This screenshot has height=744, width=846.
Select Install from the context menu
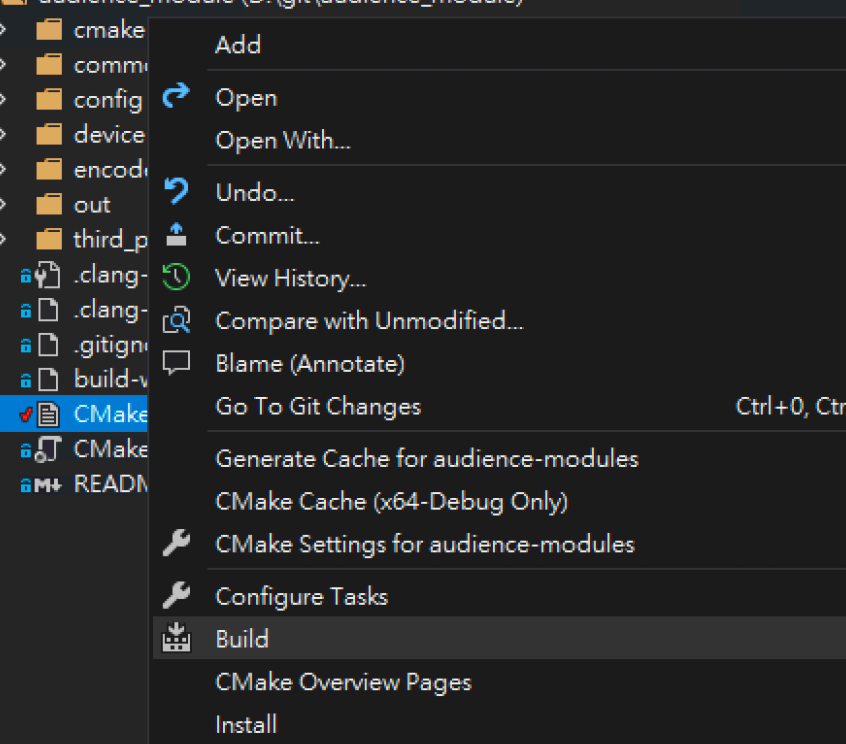[x=246, y=724]
